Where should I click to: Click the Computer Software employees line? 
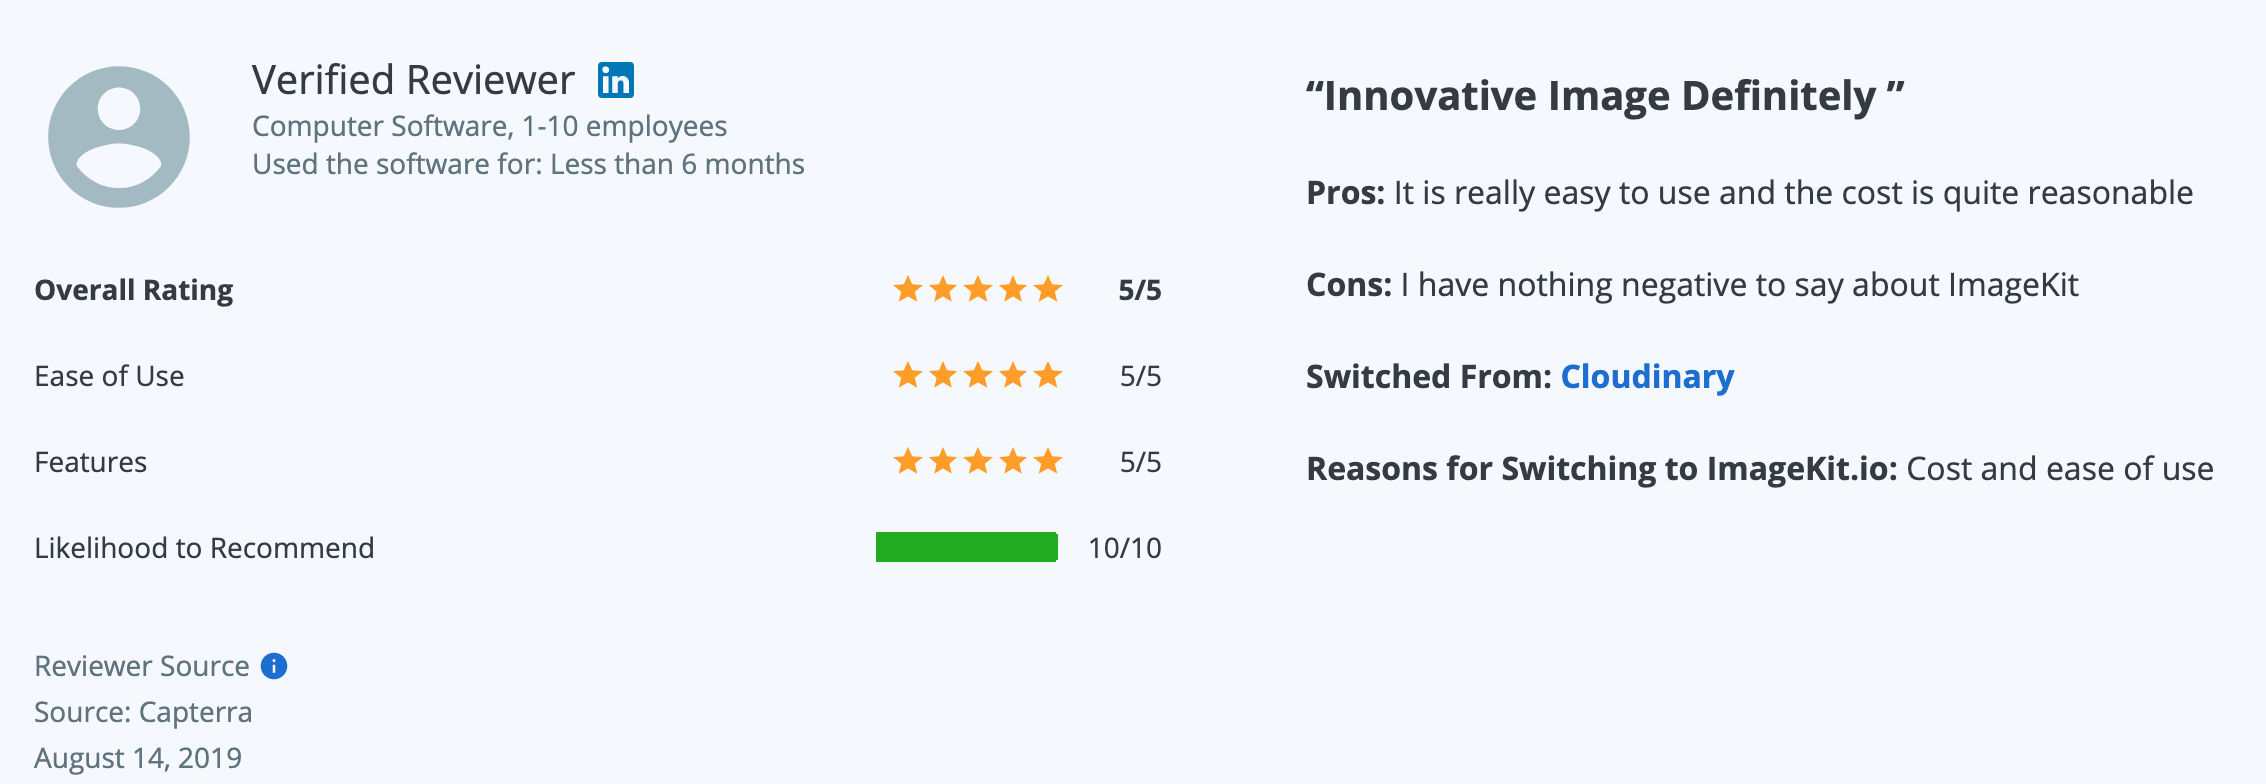tap(489, 126)
